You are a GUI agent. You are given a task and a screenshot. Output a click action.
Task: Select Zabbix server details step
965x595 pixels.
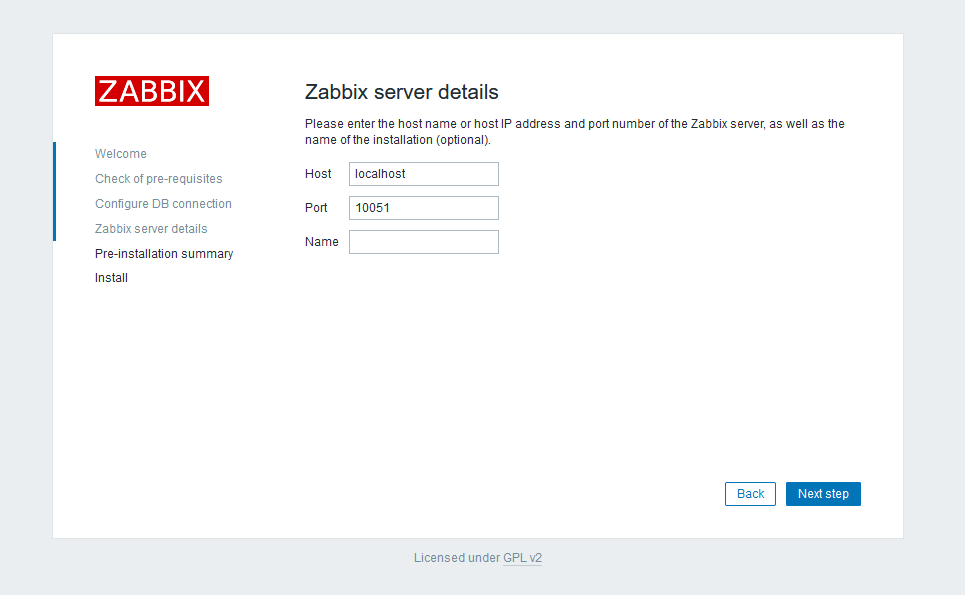(x=151, y=229)
